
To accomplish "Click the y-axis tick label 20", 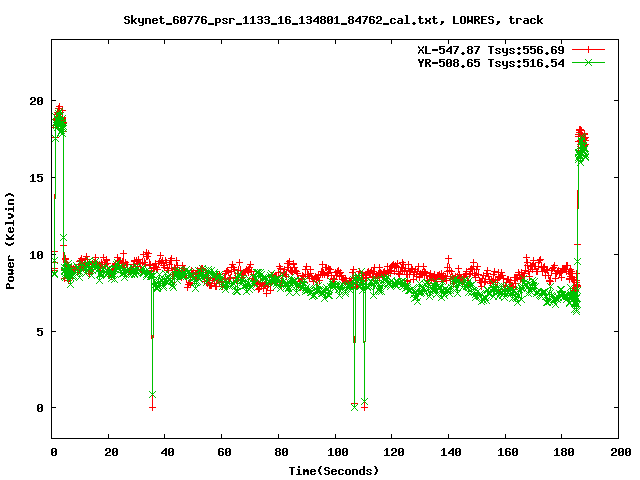I will (x=36, y=101).
